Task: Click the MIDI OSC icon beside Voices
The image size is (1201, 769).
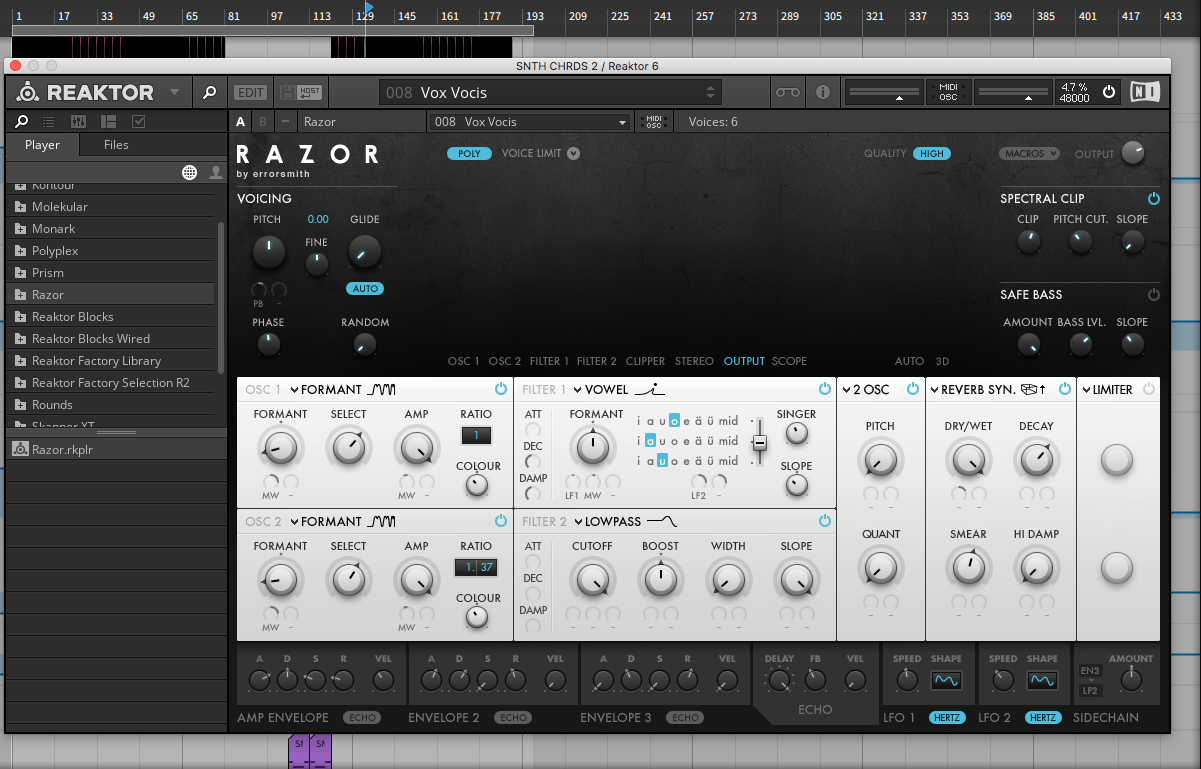Action: tap(654, 122)
